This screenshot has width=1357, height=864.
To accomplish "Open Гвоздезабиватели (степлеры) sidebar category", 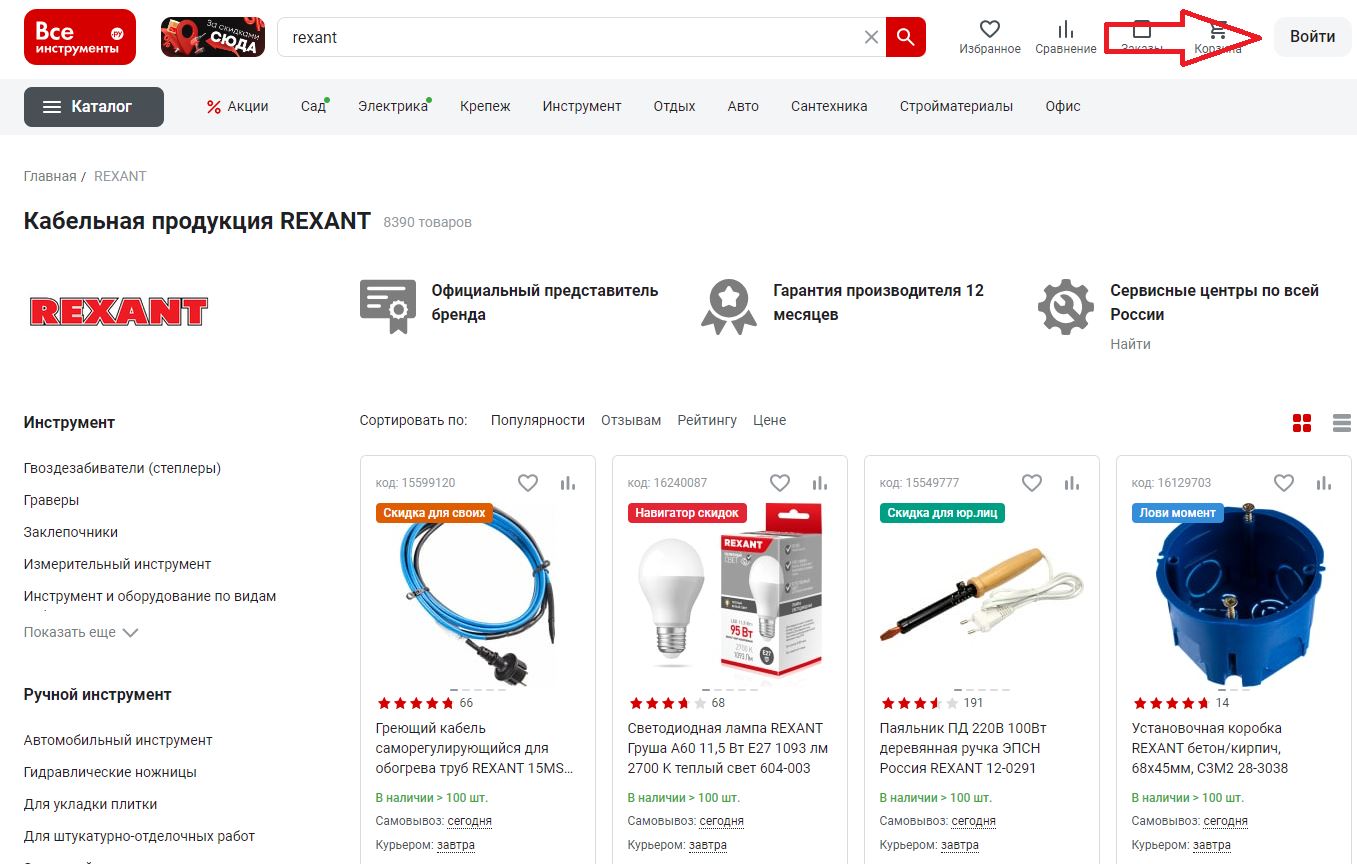I will point(122,468).
